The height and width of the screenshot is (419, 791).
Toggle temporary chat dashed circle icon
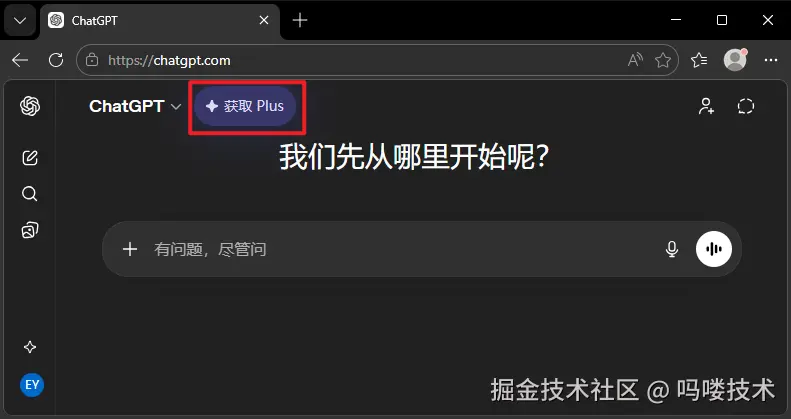[746, 106]
